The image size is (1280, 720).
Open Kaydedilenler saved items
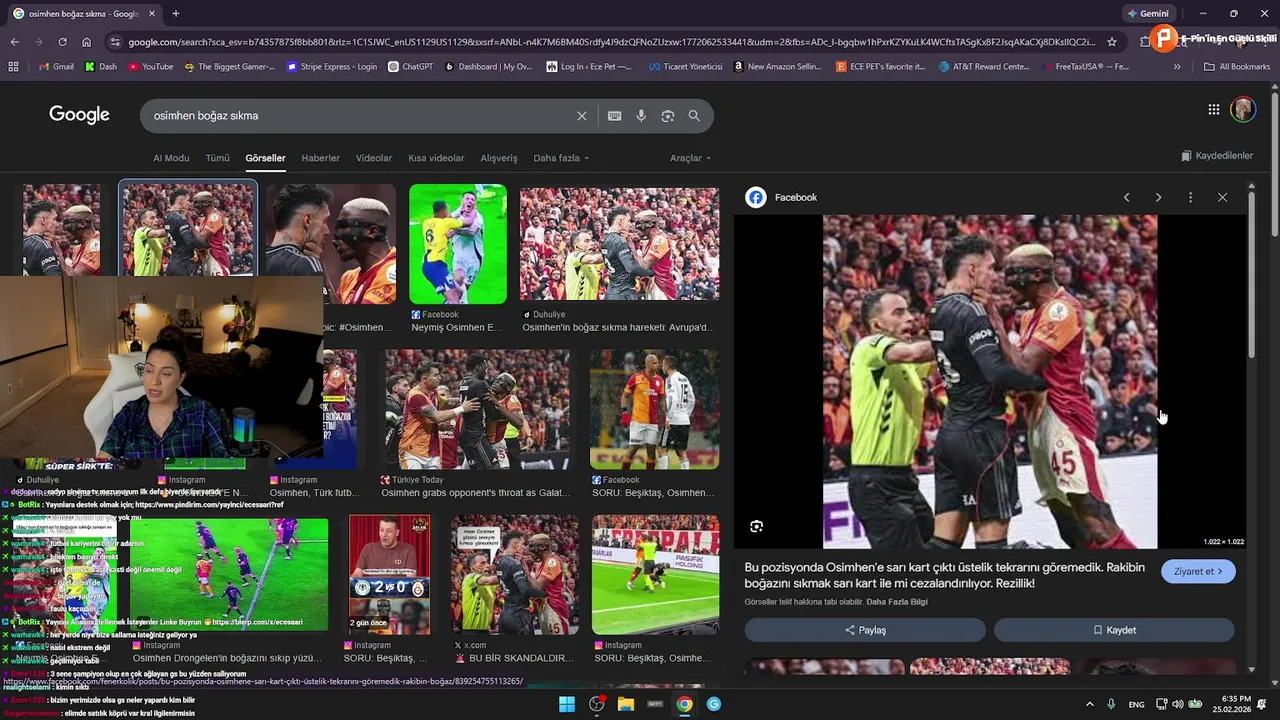(x=1217, y=156)
